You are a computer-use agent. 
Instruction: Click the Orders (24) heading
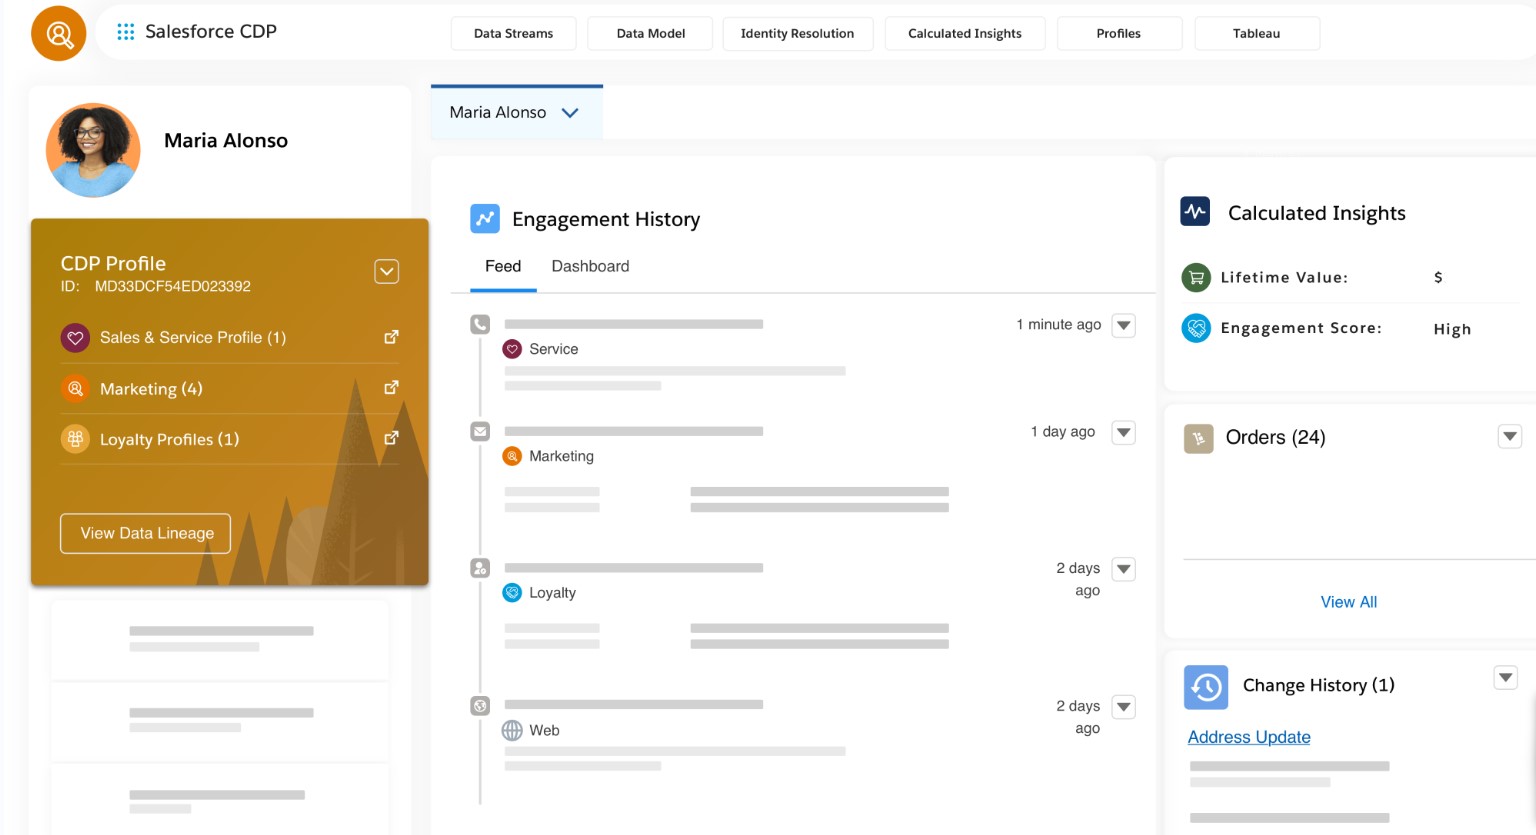click(x=1276, y=437)
